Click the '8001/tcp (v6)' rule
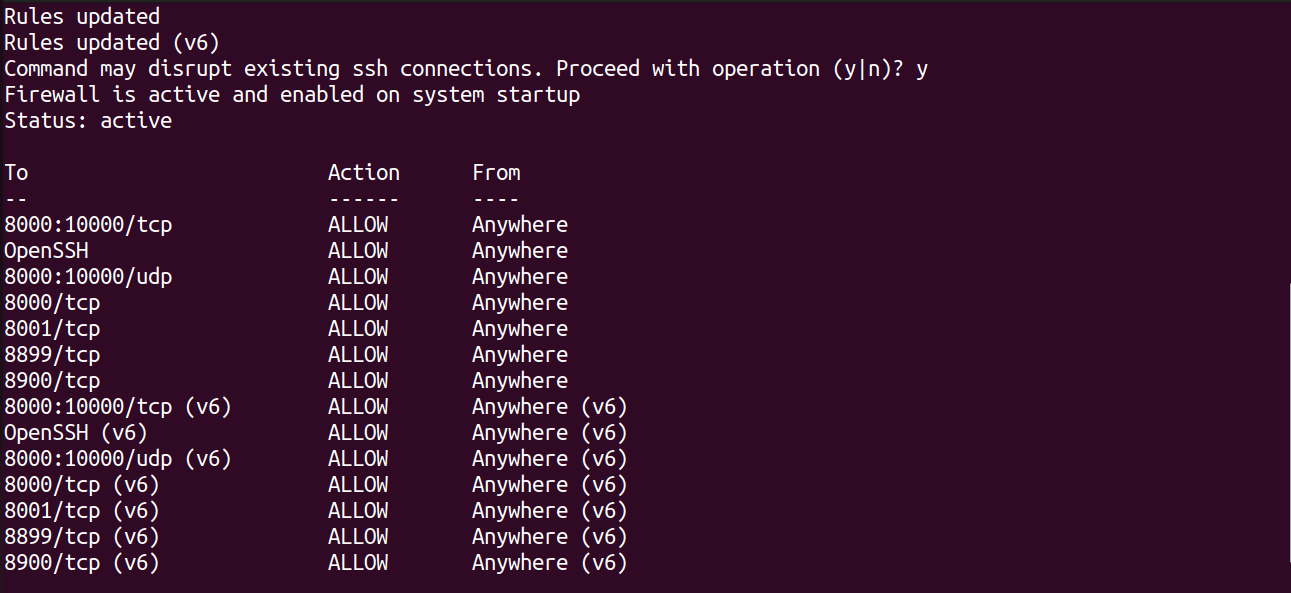Viewport: 1291px width, 593px height. point(82,511)
